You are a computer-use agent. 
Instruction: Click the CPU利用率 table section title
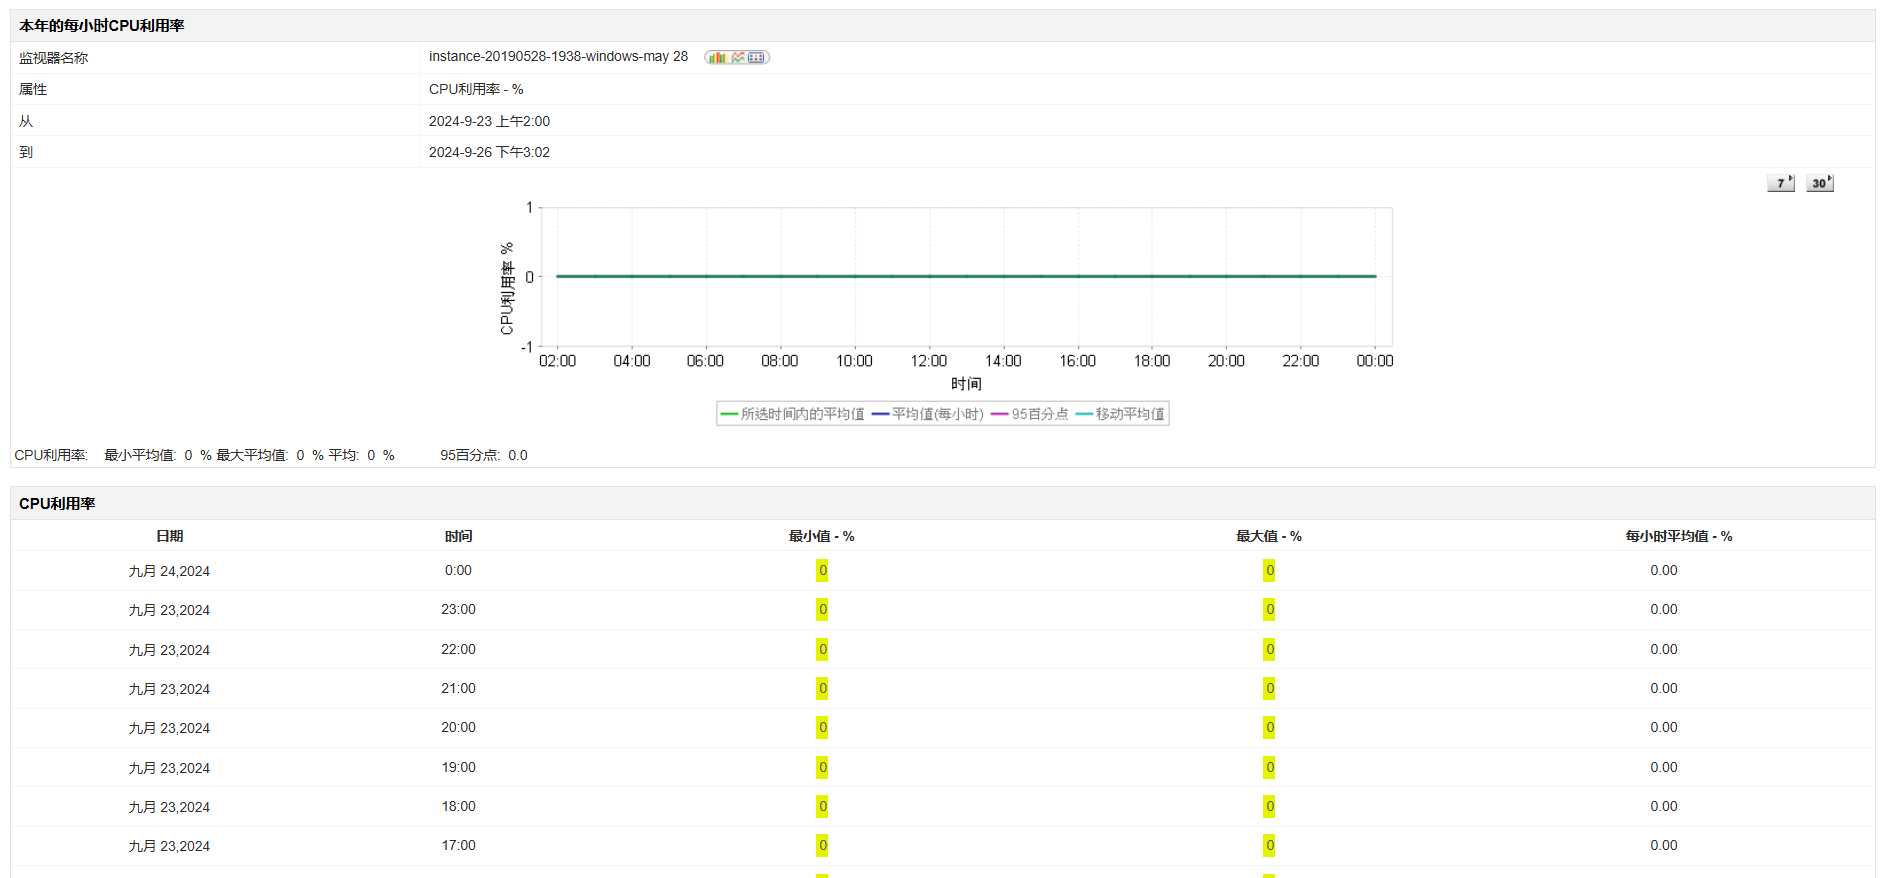(57, 503)
